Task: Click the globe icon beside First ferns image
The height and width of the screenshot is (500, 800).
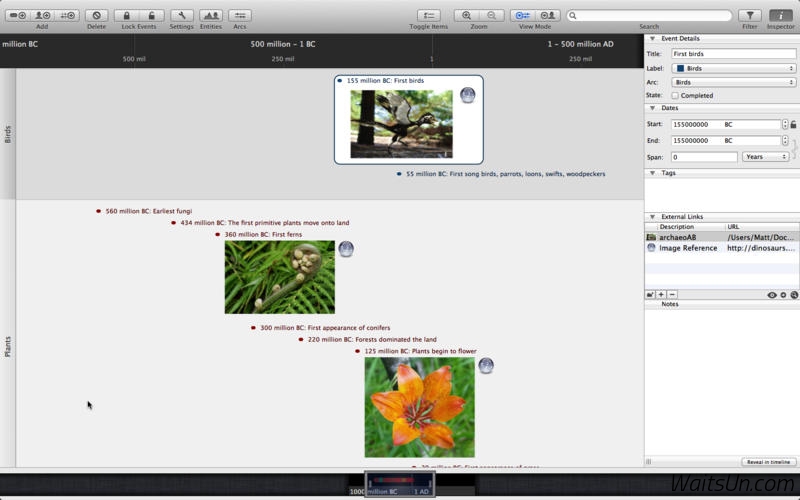Action: [346, 248]
